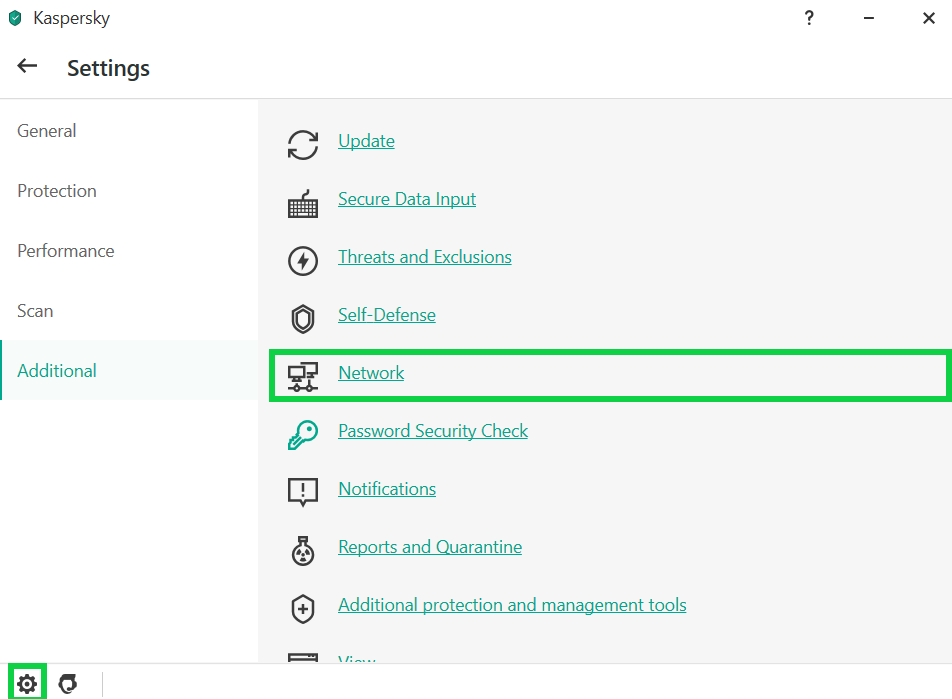Open the Secure Data Input link
This screenshot has width=952, height=699.
click(x=407, y=199)
